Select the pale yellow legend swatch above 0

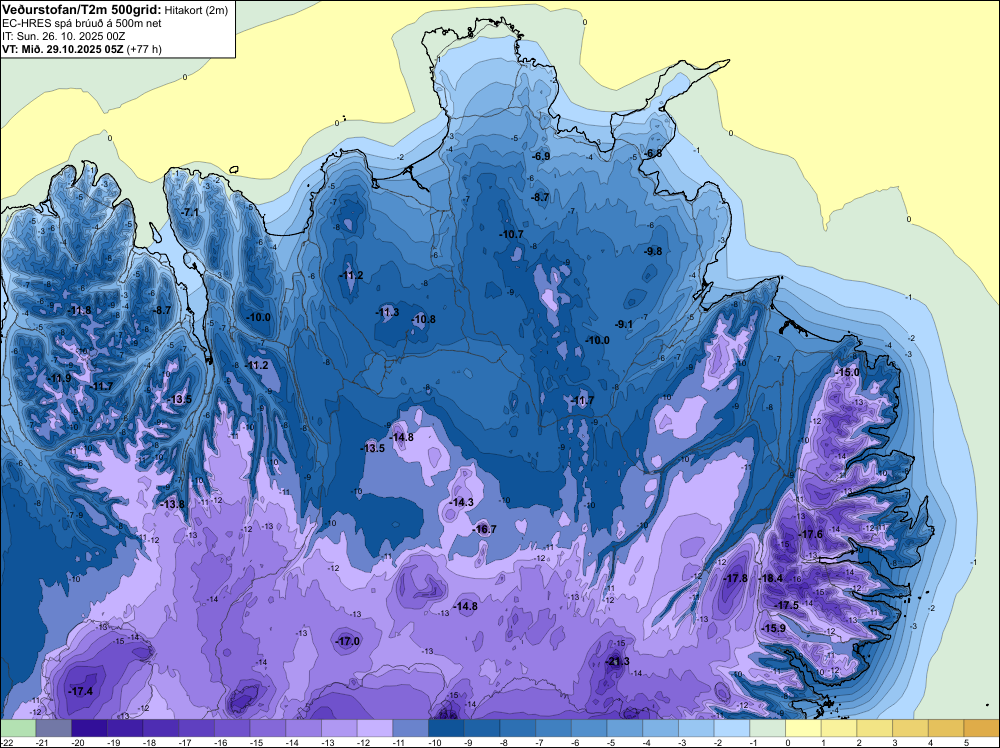click(803, 728)
